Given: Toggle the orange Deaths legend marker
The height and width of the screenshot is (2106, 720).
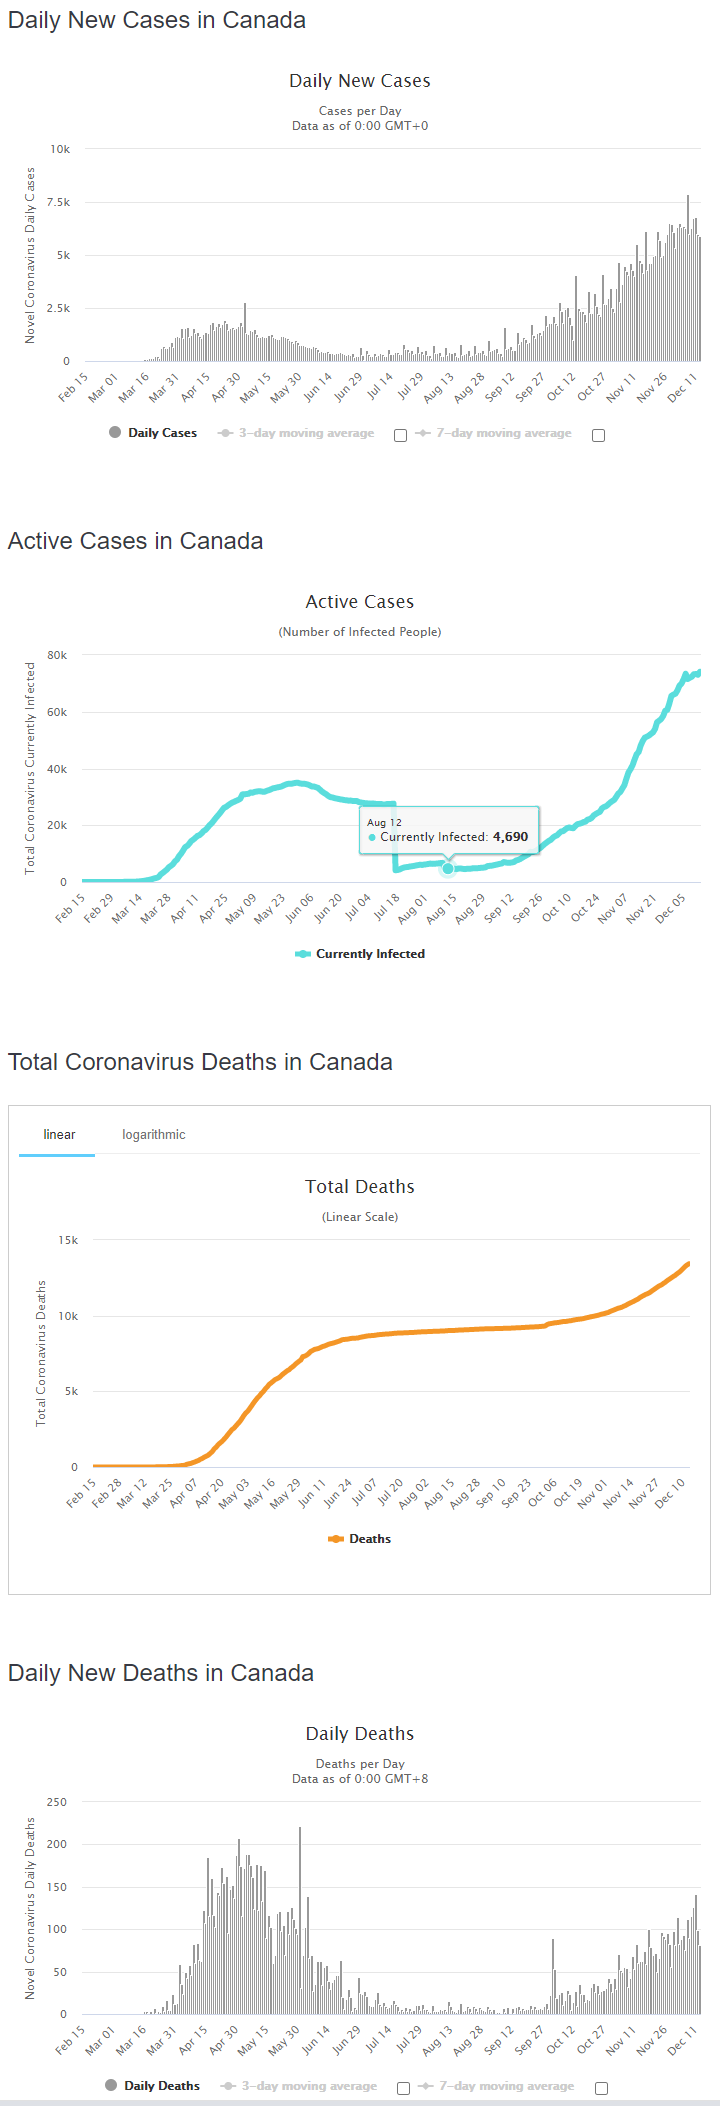Looking at the screenshot, I should [336, 1539].
